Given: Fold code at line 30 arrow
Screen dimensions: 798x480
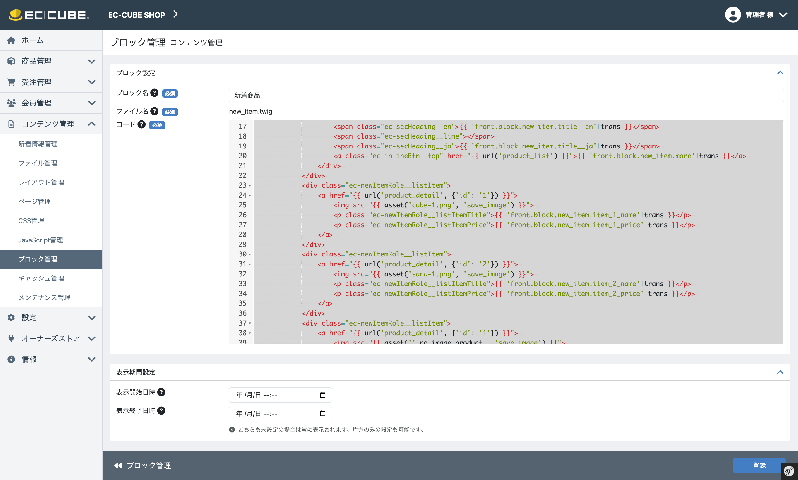Looking at the screenshot, I should [249, 255].
